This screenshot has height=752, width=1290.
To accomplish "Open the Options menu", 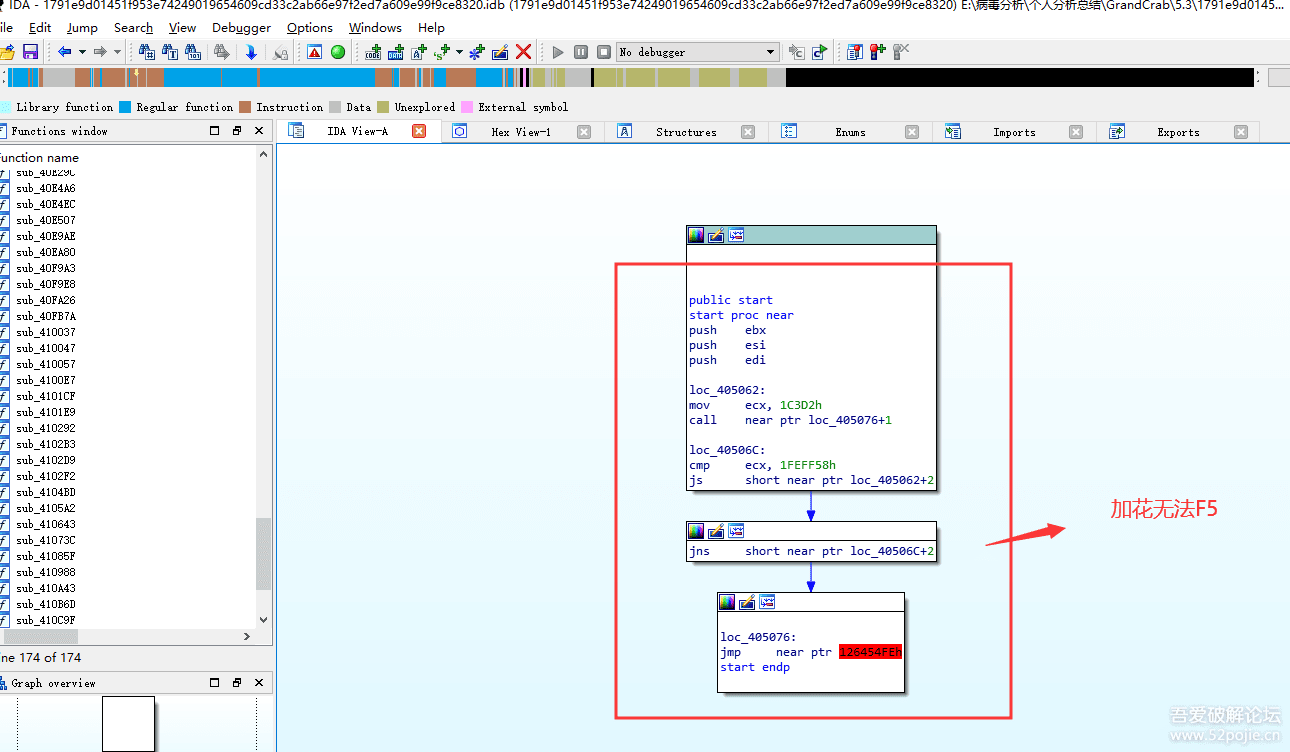I will click(x=310, y=27).
